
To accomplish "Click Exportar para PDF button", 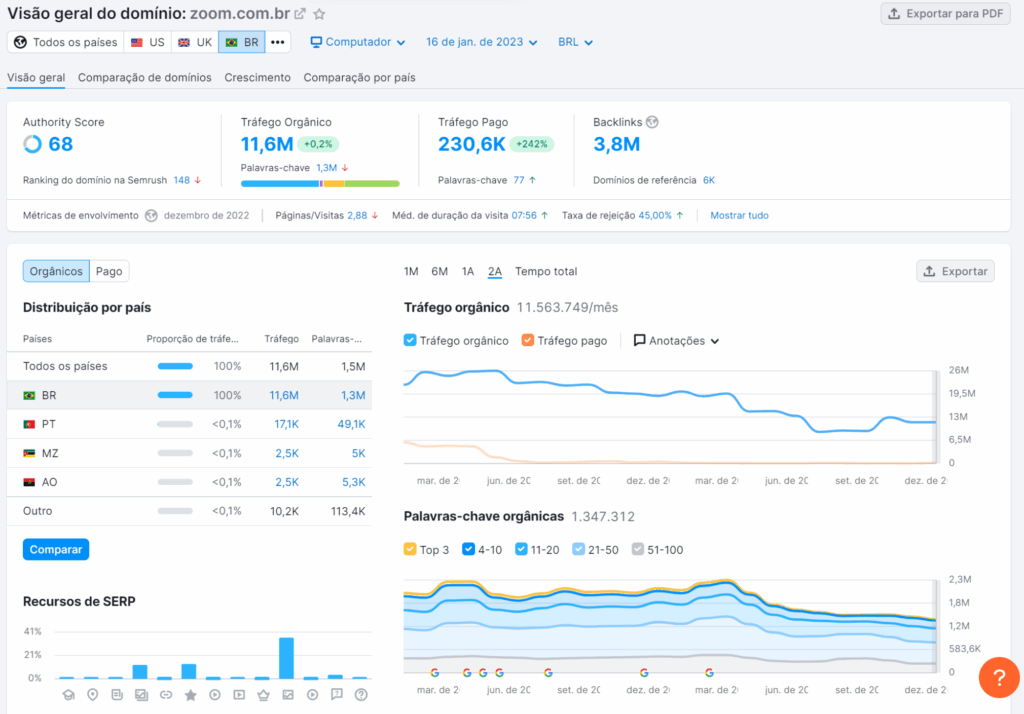I will 945,14.
